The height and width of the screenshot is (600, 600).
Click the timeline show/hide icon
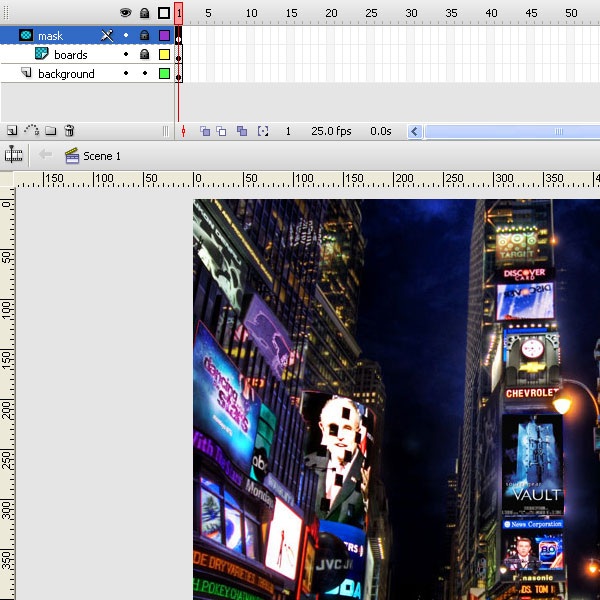pos(13,155)
